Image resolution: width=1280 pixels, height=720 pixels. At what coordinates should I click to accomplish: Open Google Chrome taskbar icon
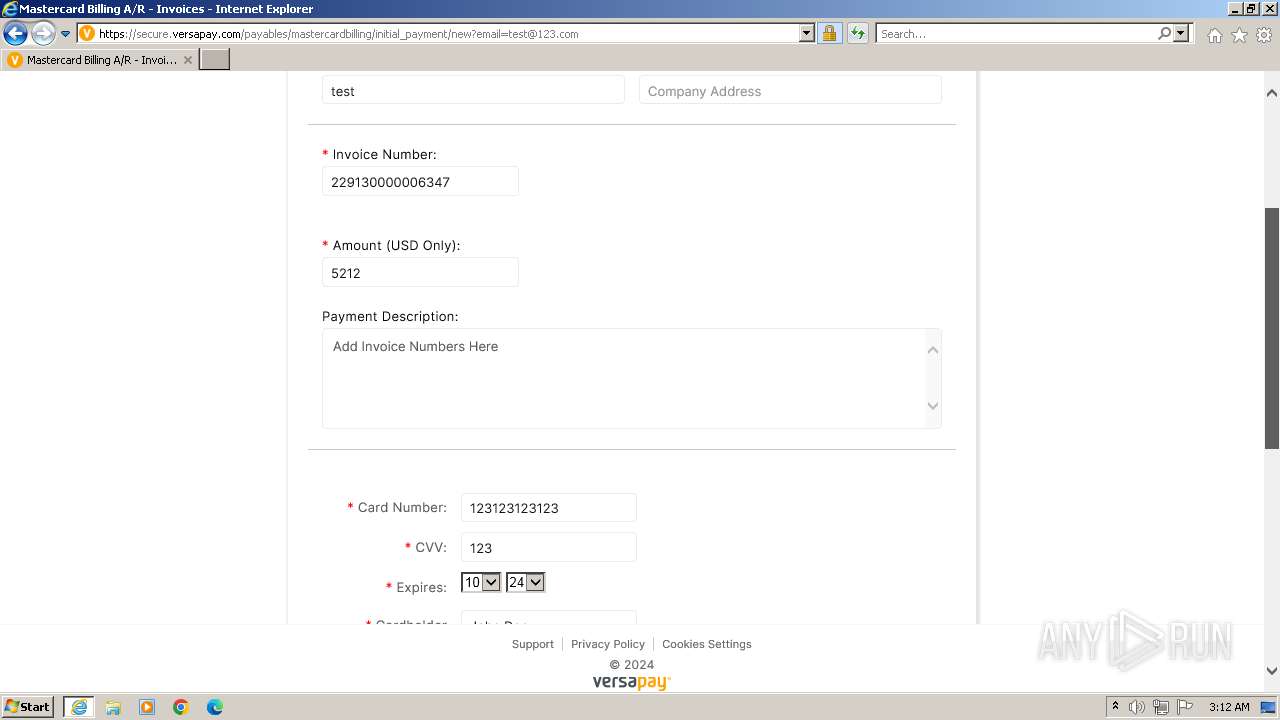point(181,707)
